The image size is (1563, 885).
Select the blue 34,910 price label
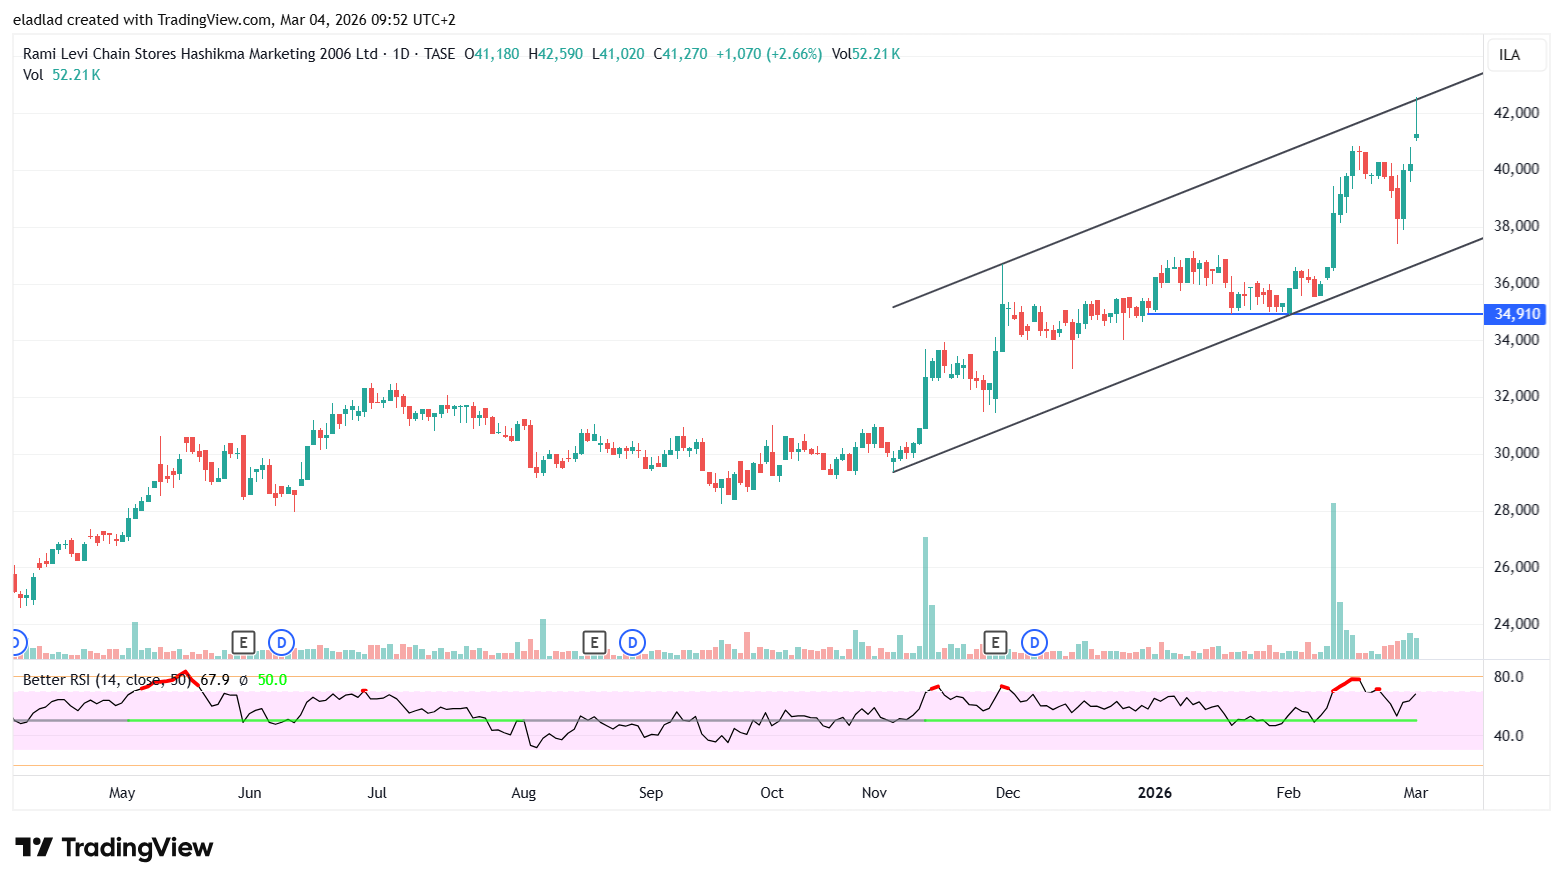[1517, 314]
